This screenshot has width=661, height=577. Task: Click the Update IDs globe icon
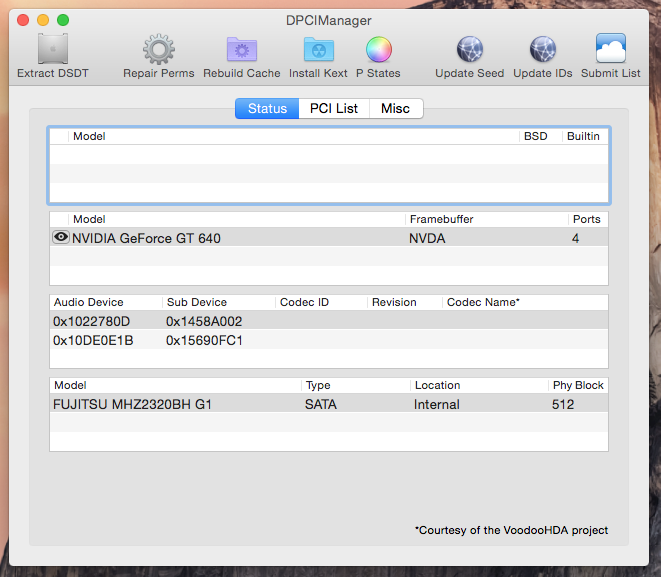[543, 49]
